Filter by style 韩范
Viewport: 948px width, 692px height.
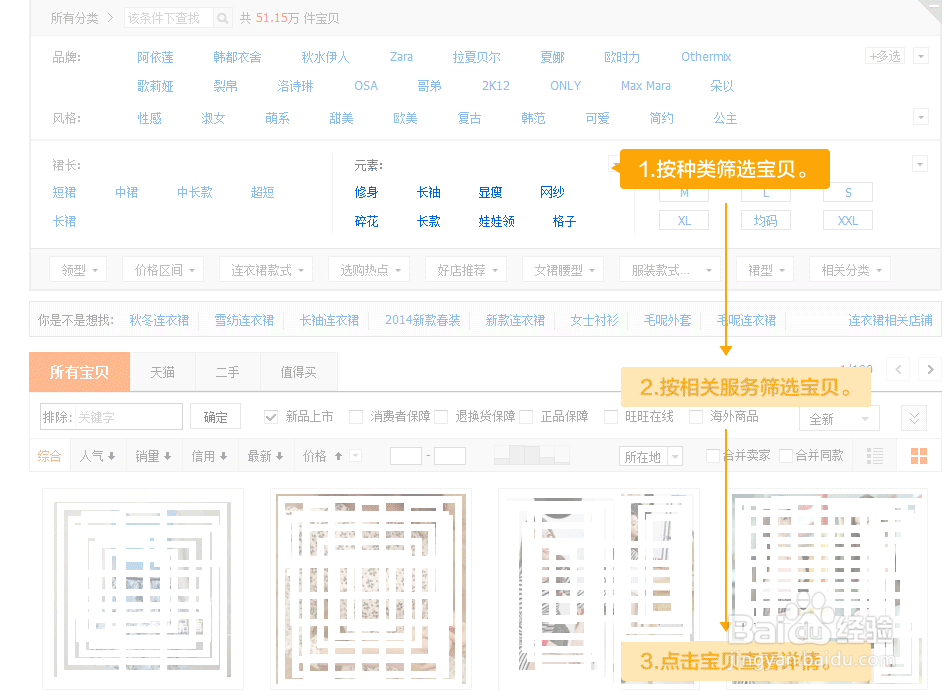click(533, 118)
